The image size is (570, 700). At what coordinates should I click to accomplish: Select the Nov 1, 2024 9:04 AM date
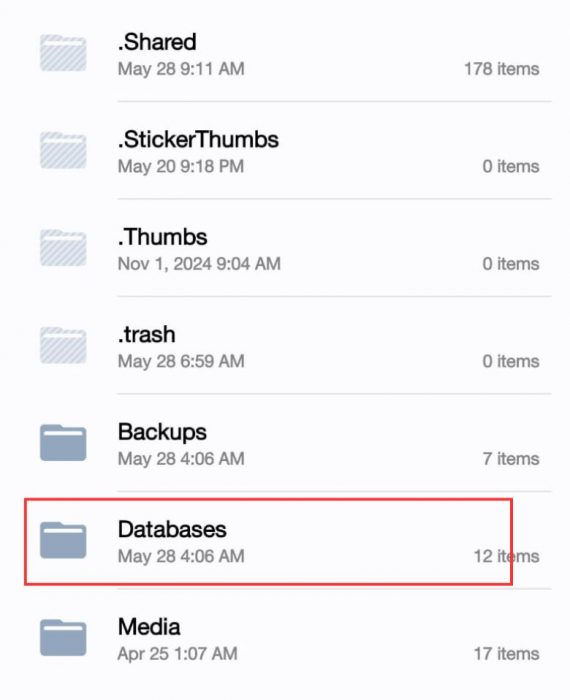point(199,264)
